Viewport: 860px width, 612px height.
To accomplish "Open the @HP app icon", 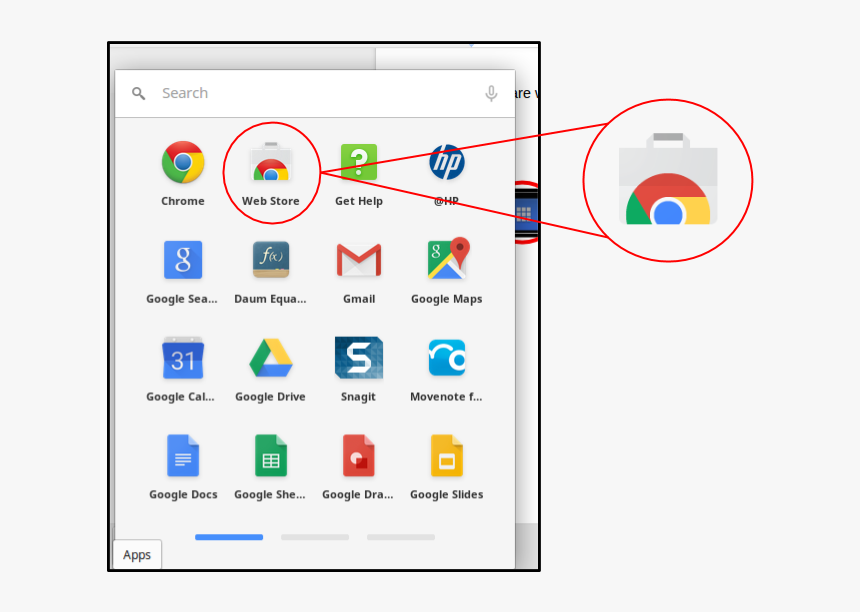I will 447,162.
